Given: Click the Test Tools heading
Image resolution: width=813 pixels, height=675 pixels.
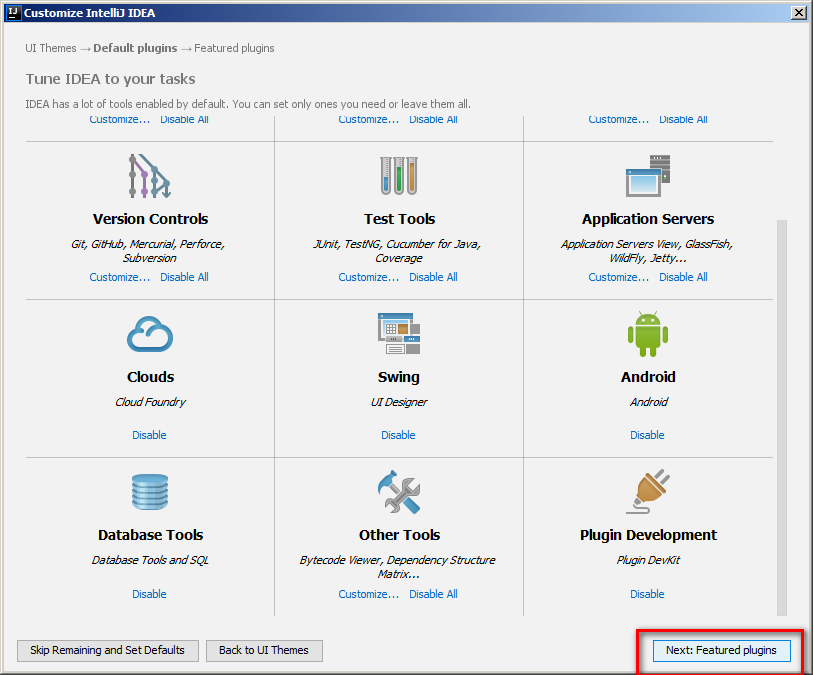Looking at the screenshot, I should tap(399, 219).
